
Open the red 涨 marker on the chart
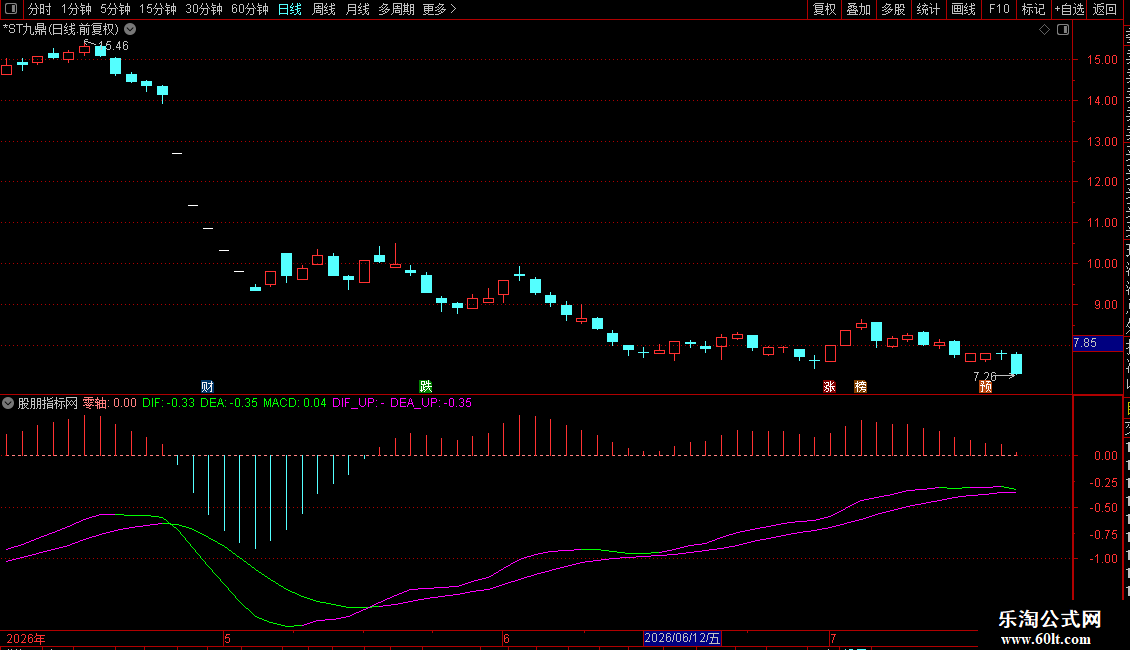click(829, 387)
